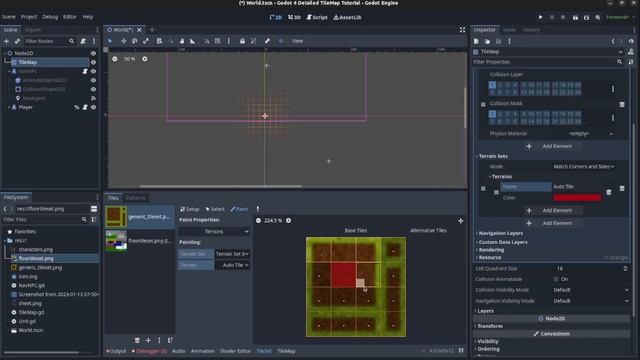Screen dimensions: 640x360
Task: Click the red terrain Color swatch
Action: 577,198
